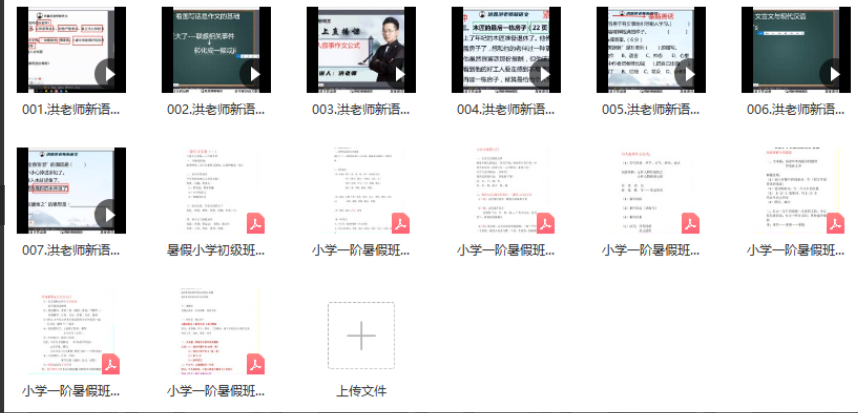Play video 006 via its play icon
This screenshot has width=858, height=413.
[x=833, y=74]
